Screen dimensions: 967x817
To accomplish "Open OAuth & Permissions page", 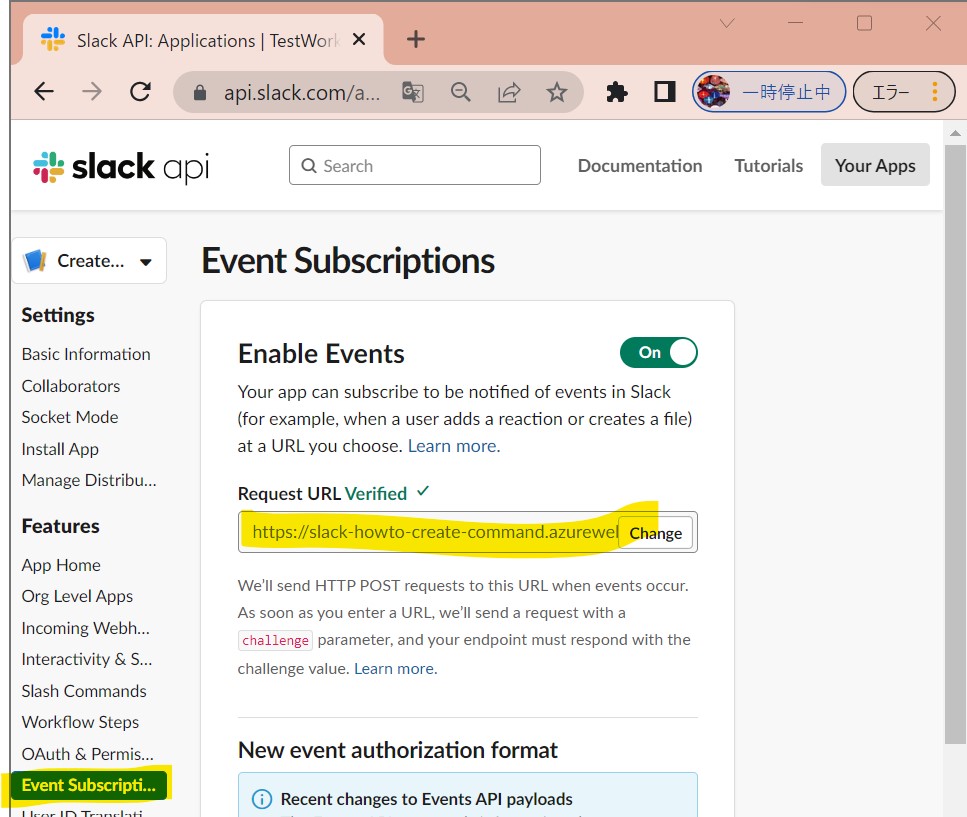I will coord(88,753).
